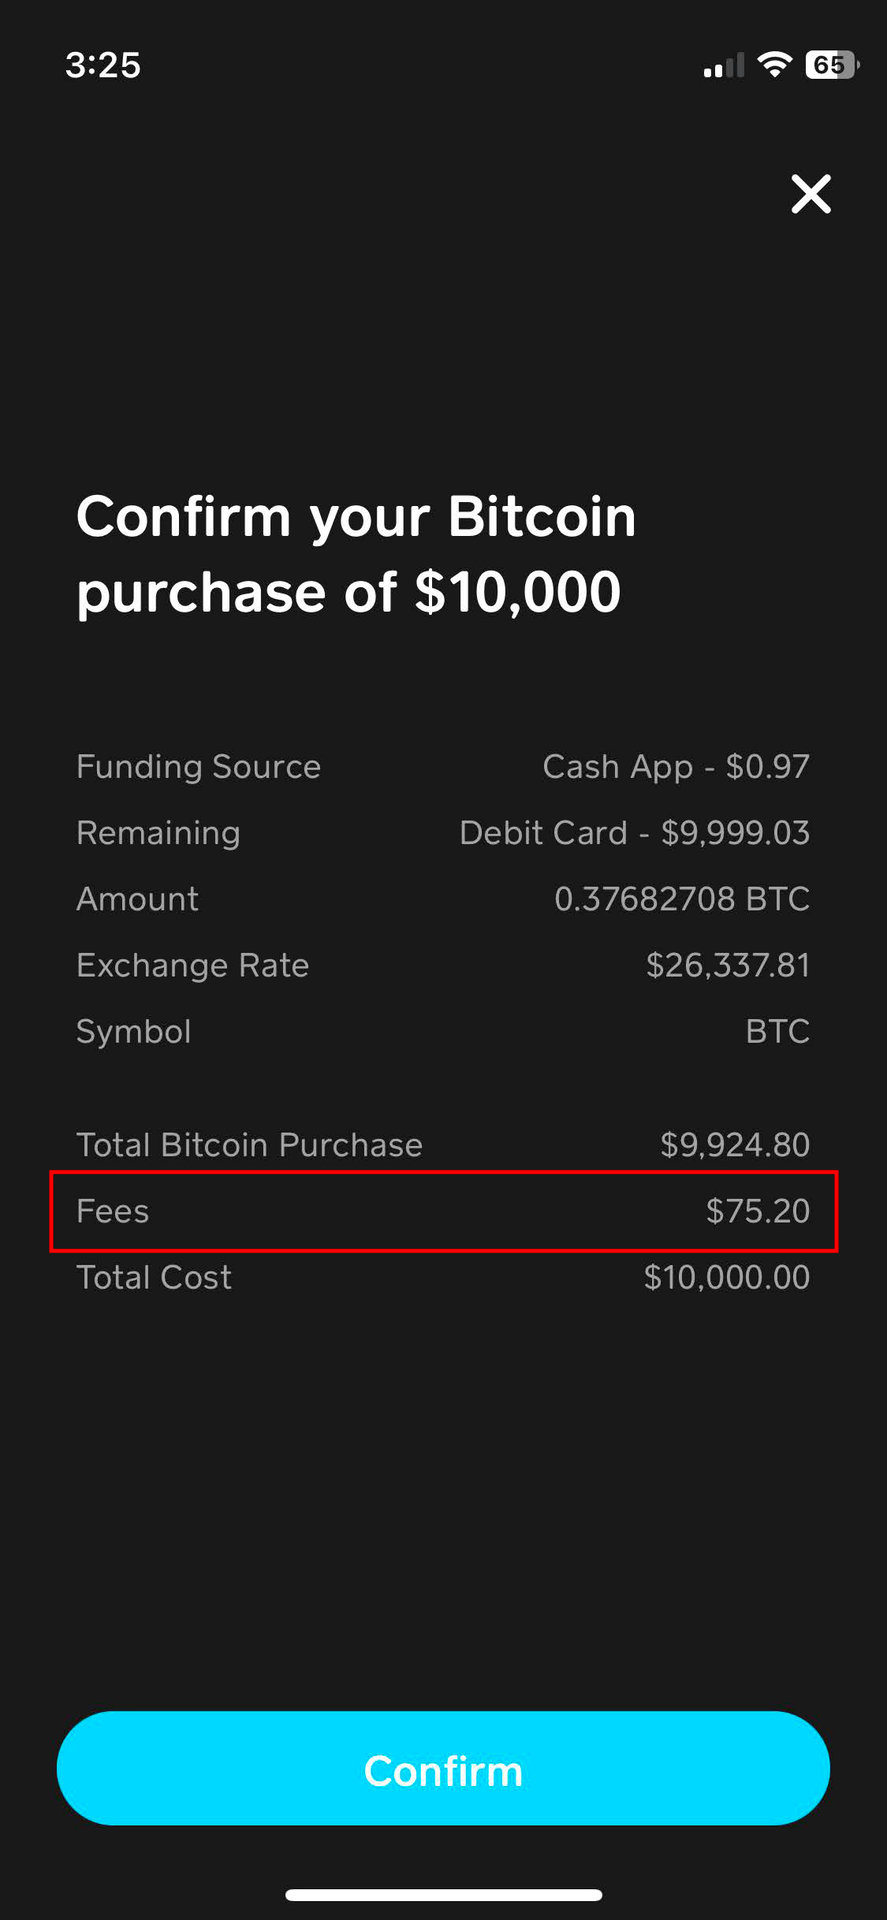The image size is (887, 1920).
Task: Tap the $75.20 fees amount
Action: click(x=757, y=1212)
